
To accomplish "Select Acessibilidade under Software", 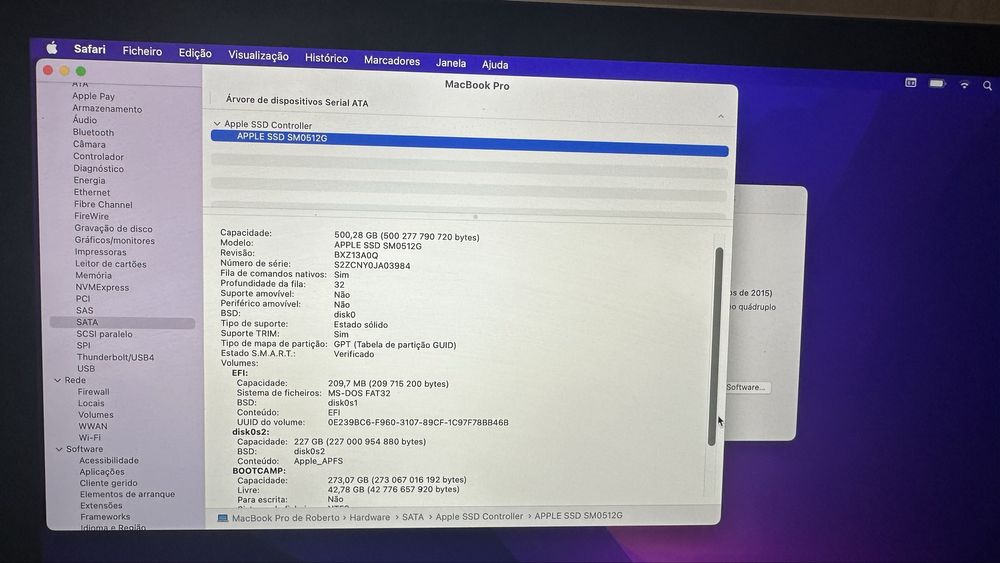I will click(109, 460).
